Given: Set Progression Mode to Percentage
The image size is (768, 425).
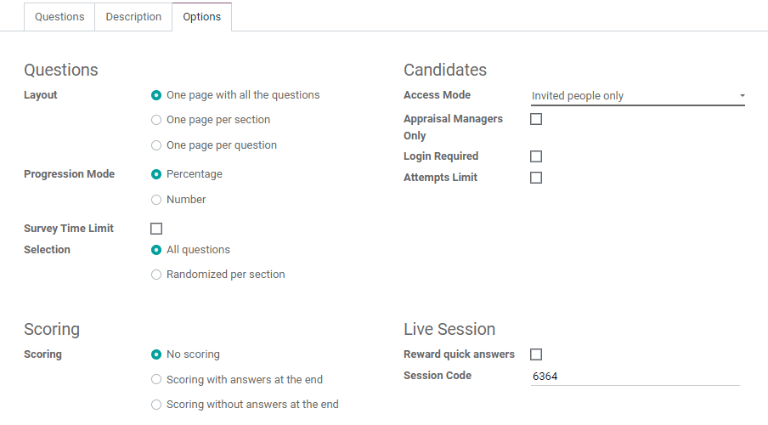Looking at the screenshot, I should [156, 174].
